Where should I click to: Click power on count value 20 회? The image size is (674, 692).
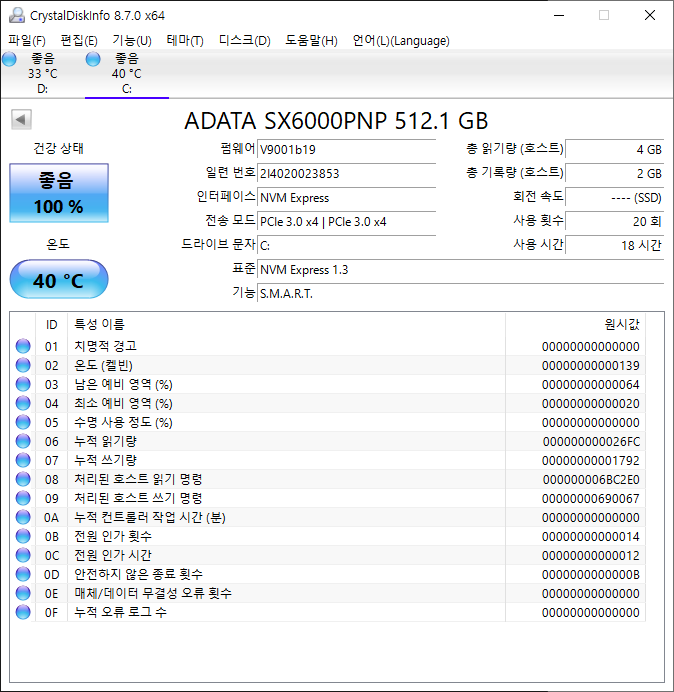614,221
